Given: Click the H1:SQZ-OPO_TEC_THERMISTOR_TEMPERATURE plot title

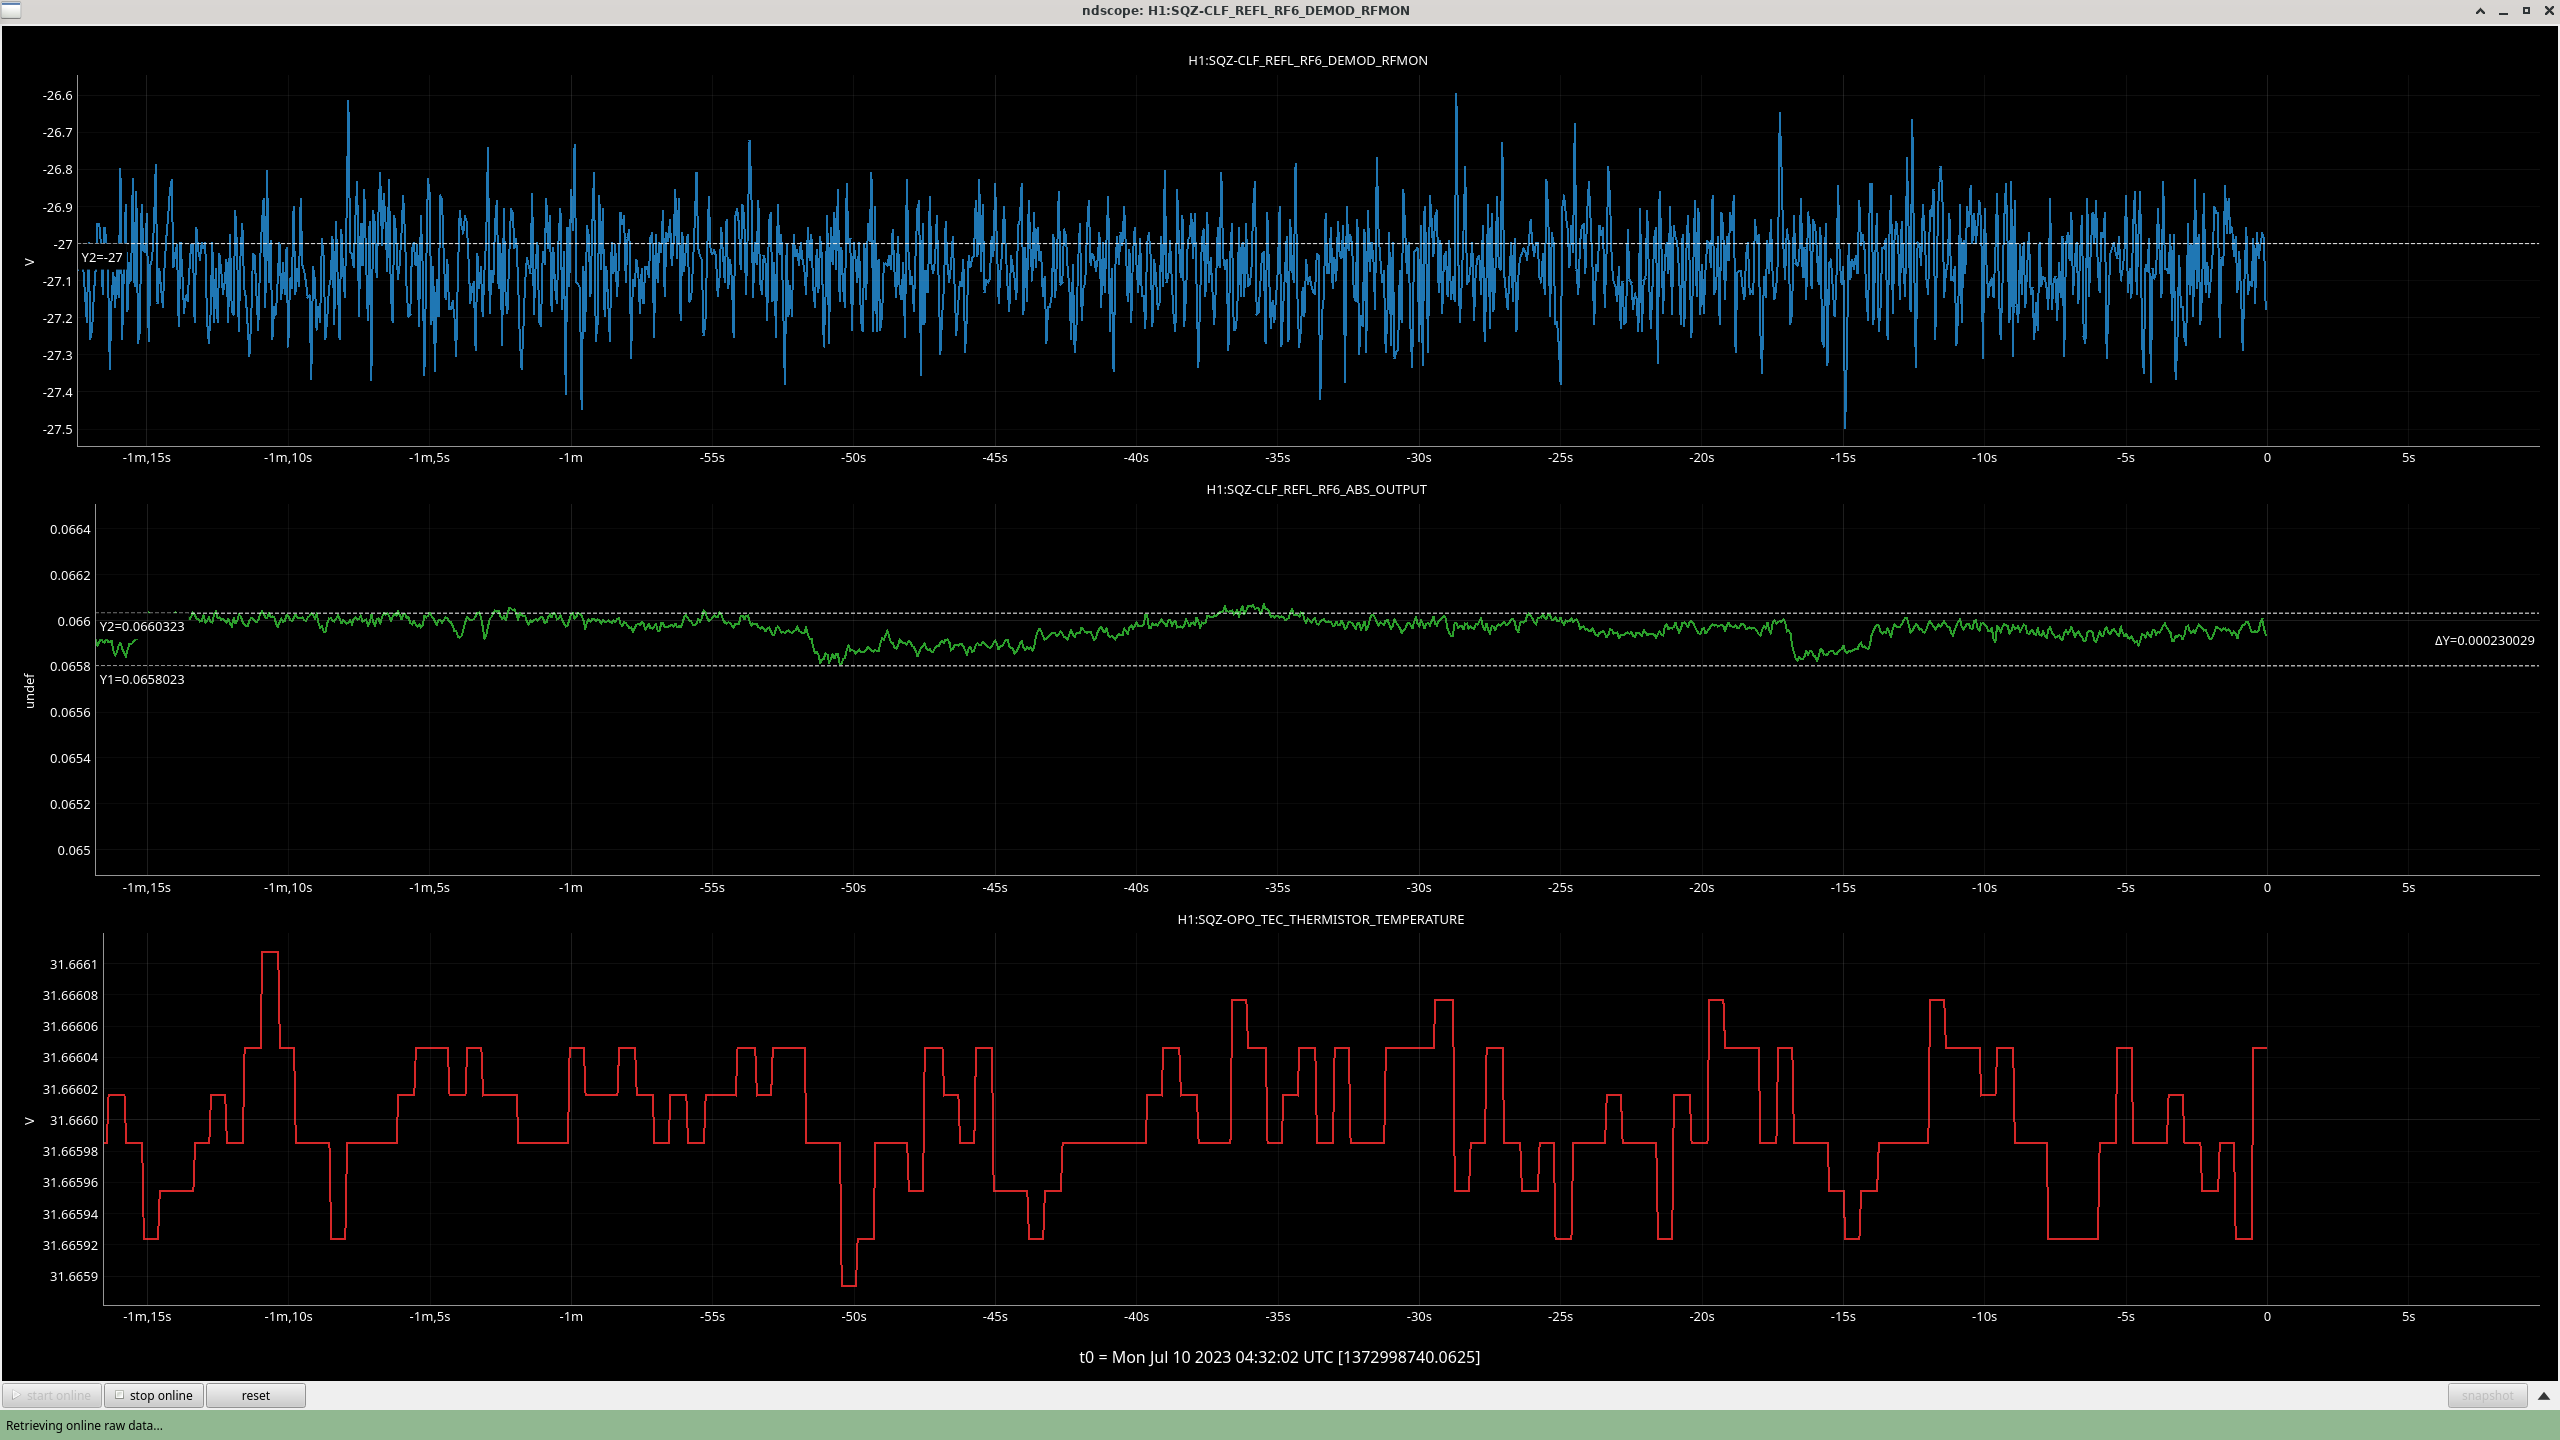Looking at the screenshot, I should click(x=1320, y=919).
